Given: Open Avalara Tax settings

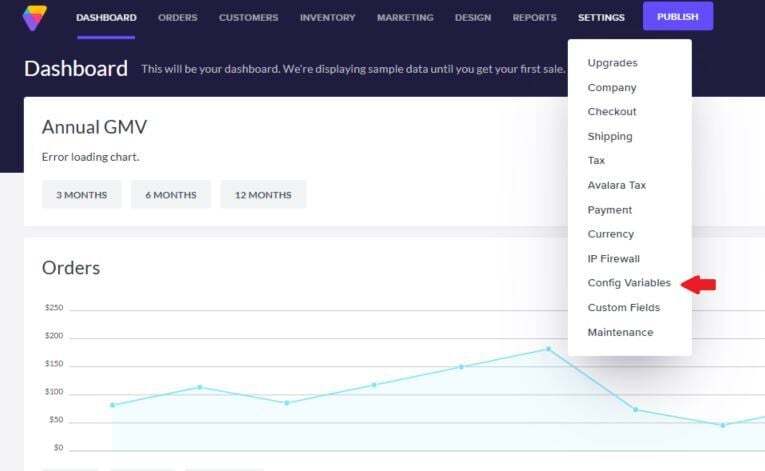Looking at the screenshot, I should [x=617, y=186].
